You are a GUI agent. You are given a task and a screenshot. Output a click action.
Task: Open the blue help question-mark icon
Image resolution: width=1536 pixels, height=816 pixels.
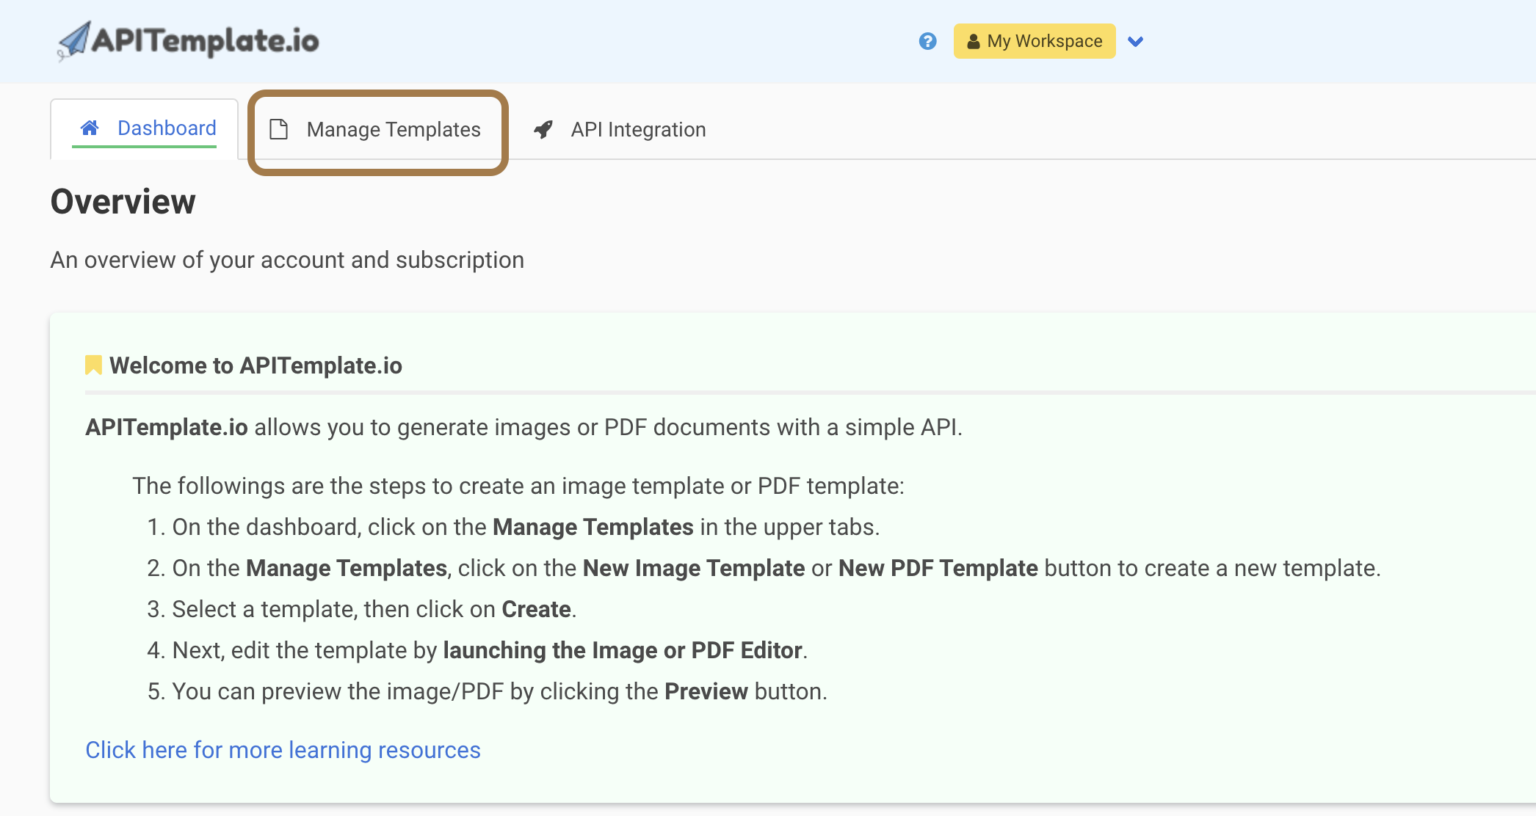pos(927,41)
